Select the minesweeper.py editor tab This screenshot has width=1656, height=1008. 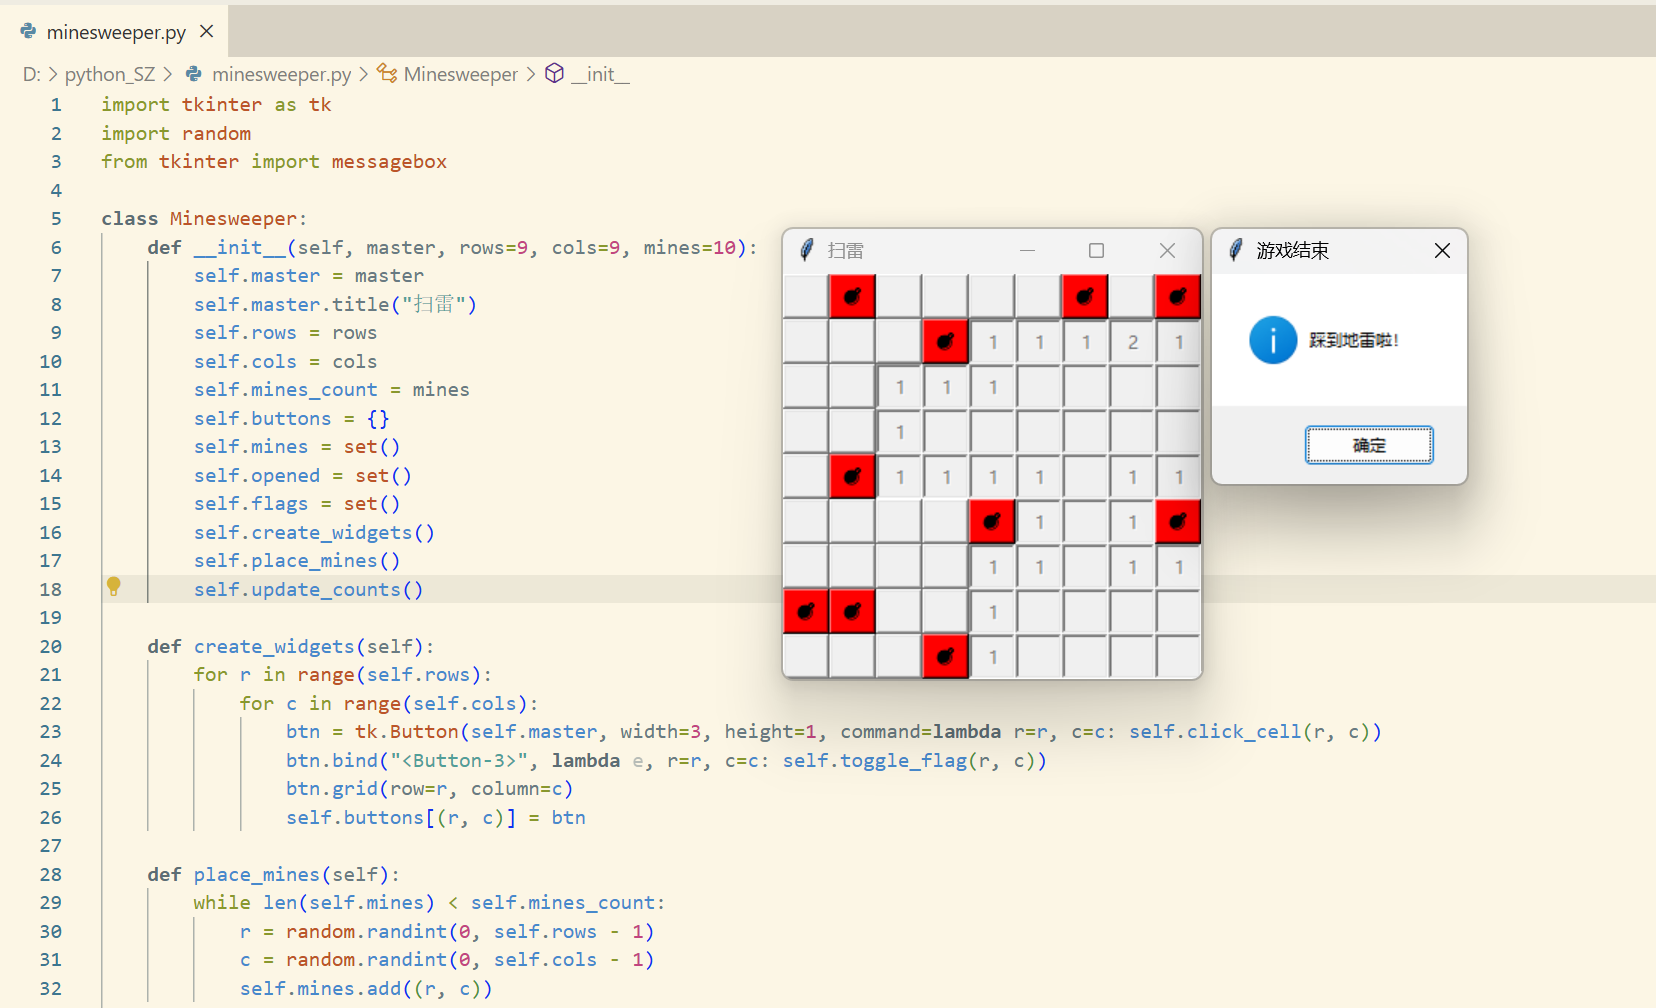[115, 32]
